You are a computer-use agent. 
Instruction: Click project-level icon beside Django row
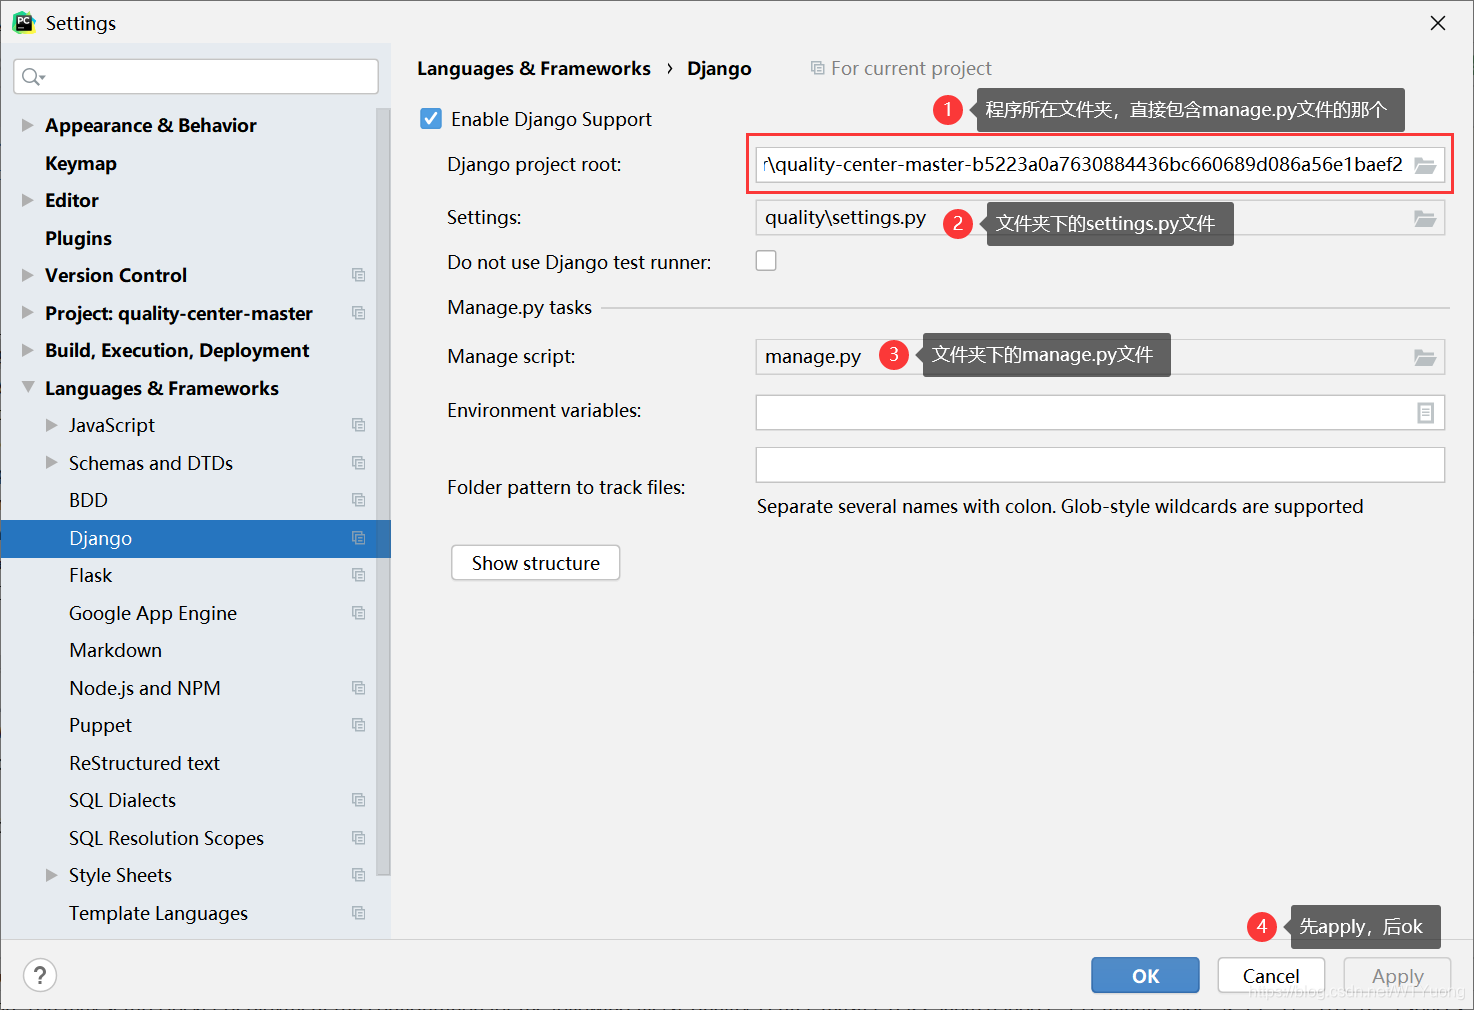click(358, 538)
